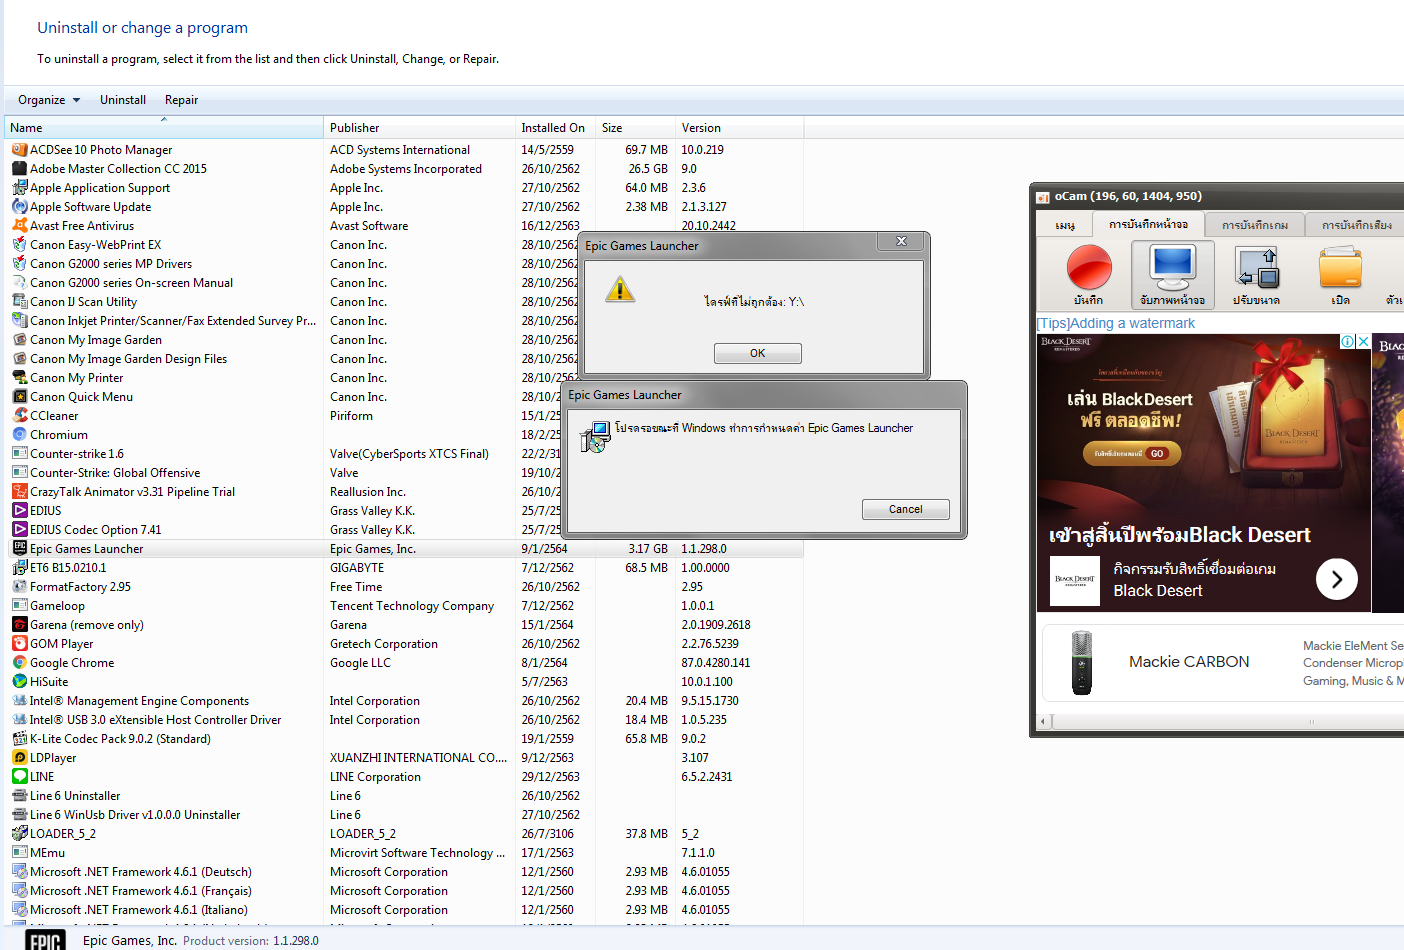This screenshot has height=950, width=1404.
Task: Select the CrazyTalk Animator icon
Action: coord(19,492)
